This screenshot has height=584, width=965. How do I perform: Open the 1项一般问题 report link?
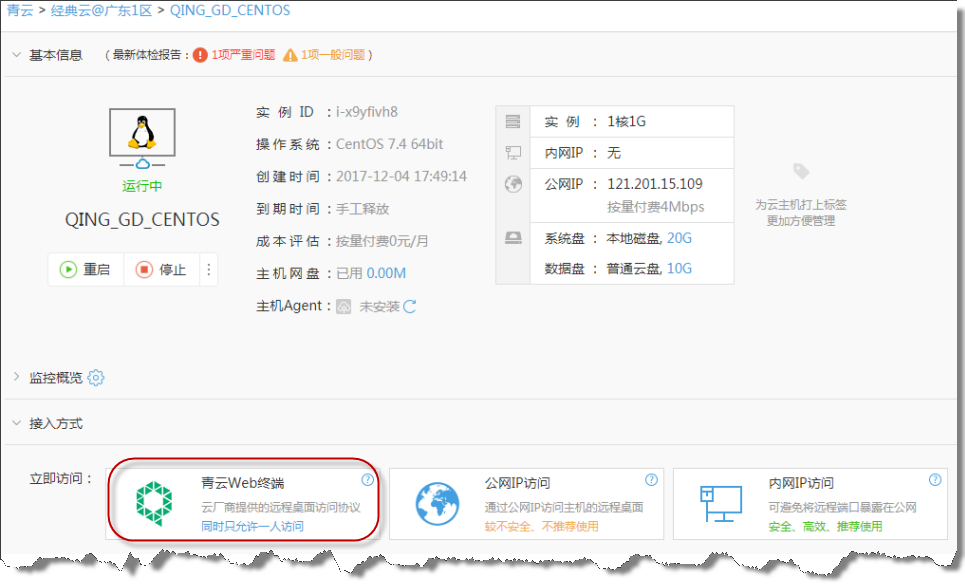333,55
